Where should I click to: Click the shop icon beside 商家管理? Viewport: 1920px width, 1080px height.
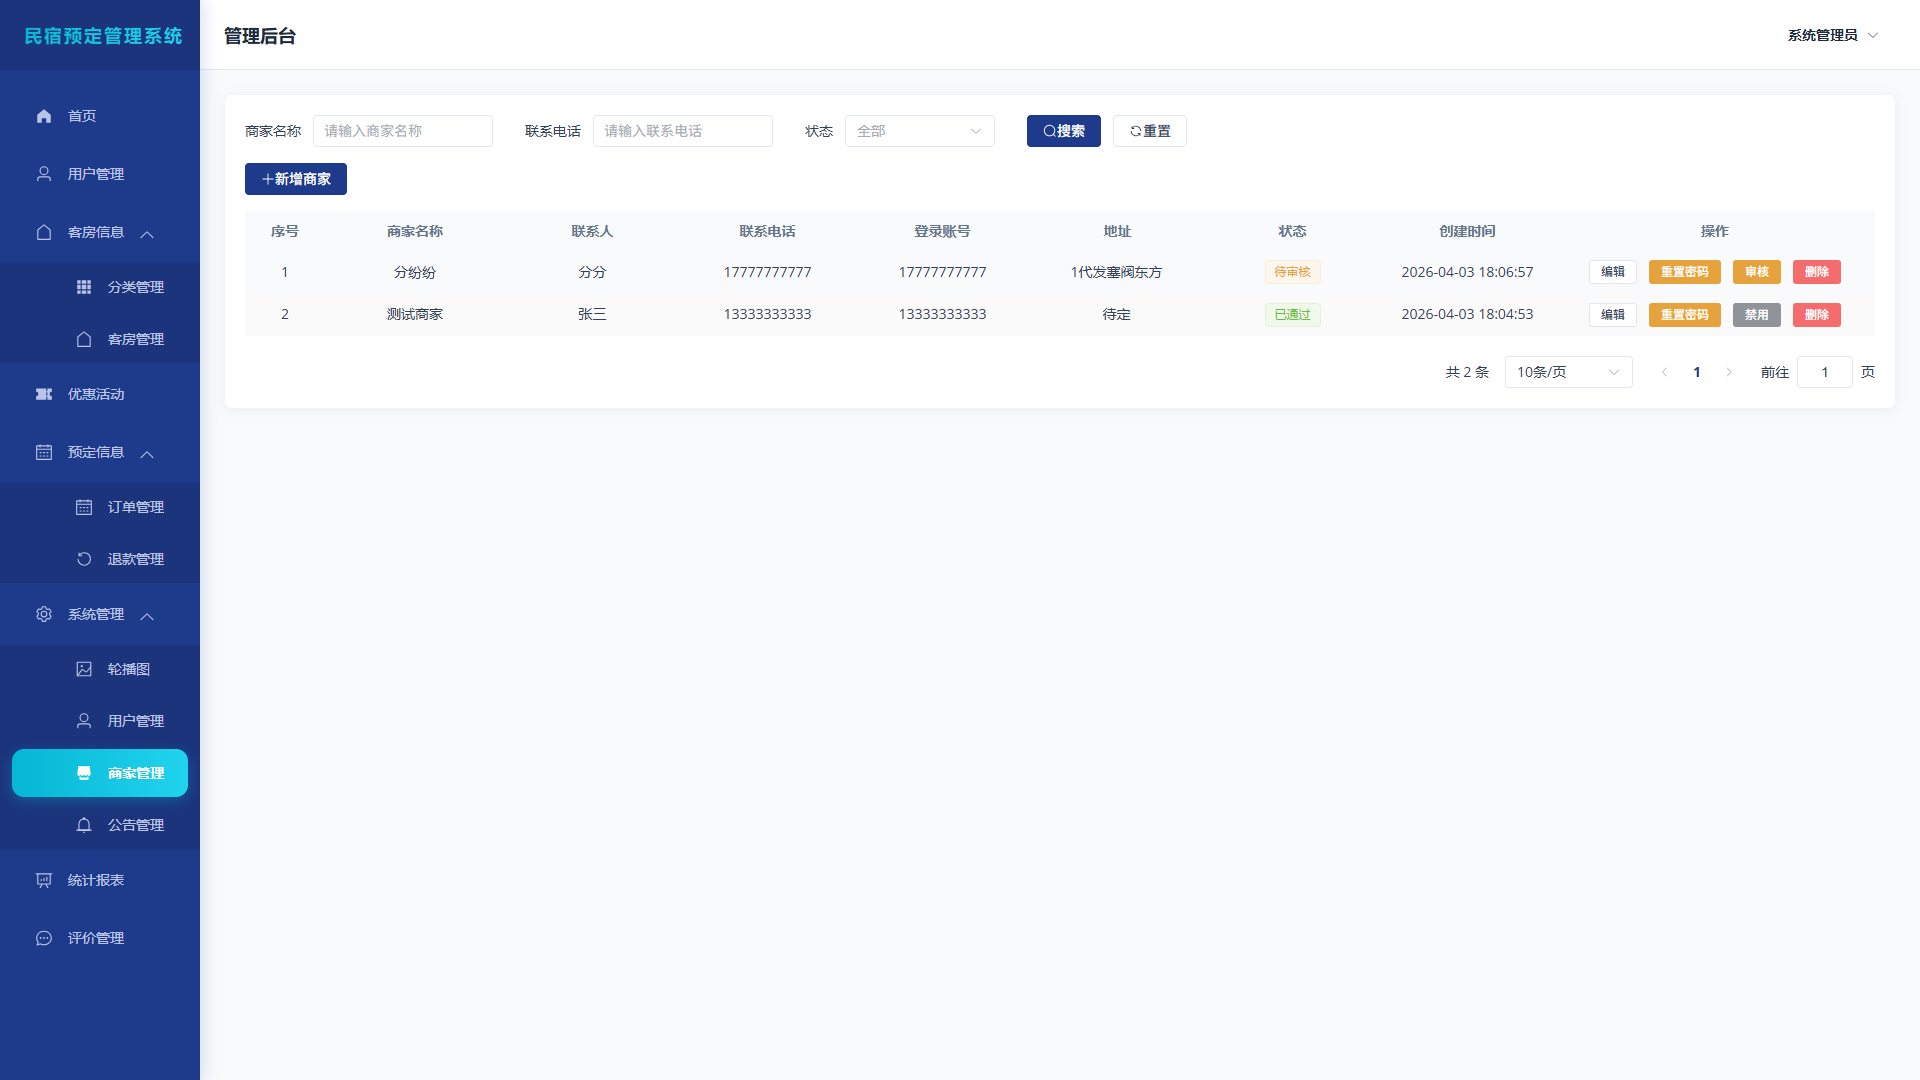click(x=84, y=773)
